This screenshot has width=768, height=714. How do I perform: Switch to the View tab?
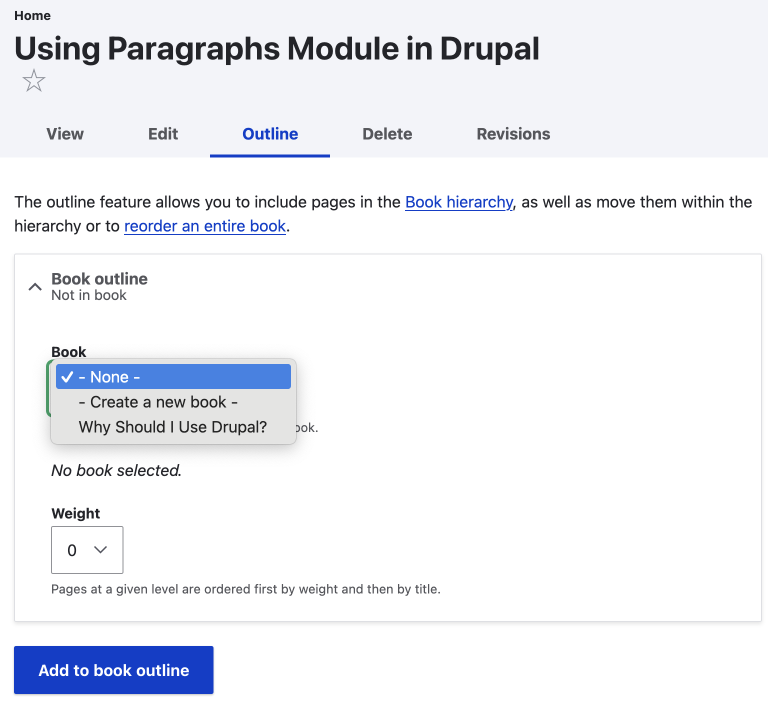click(x=65, y=134)
